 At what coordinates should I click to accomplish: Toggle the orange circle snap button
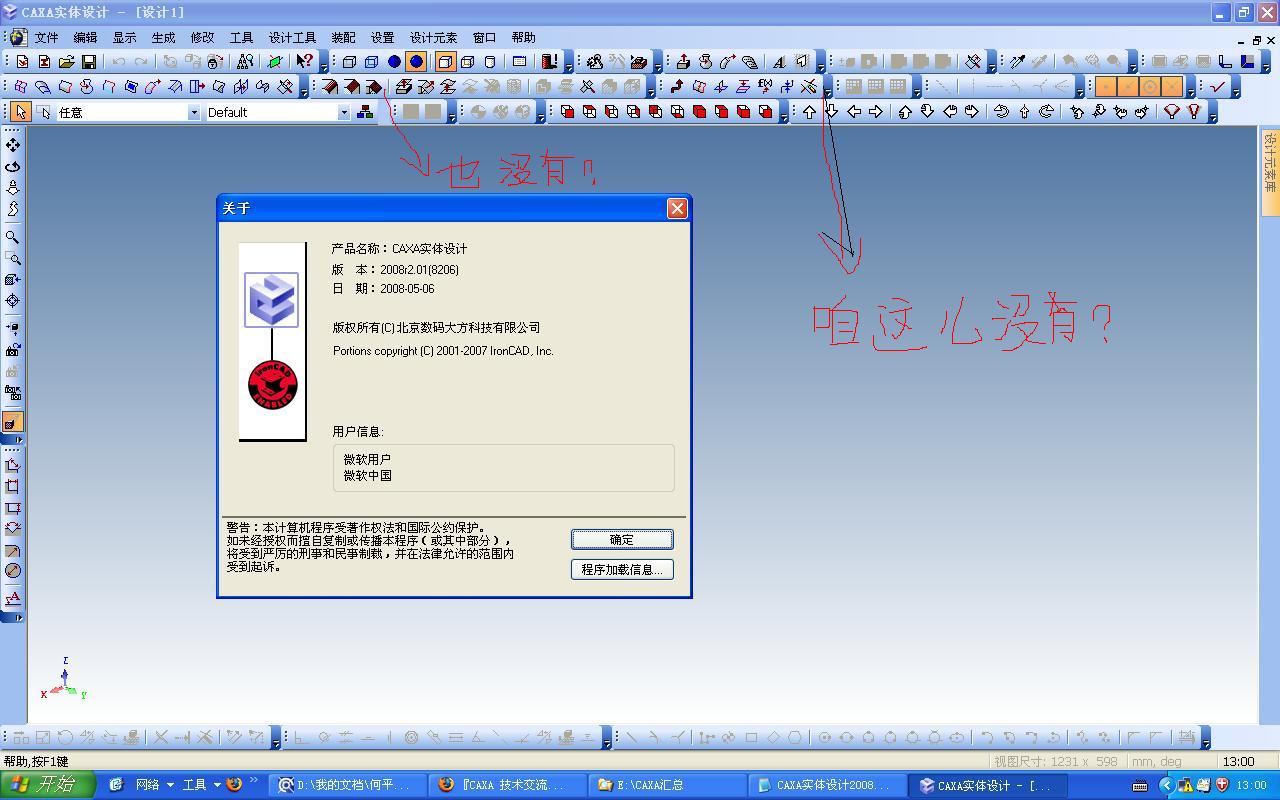(1150, 87)
